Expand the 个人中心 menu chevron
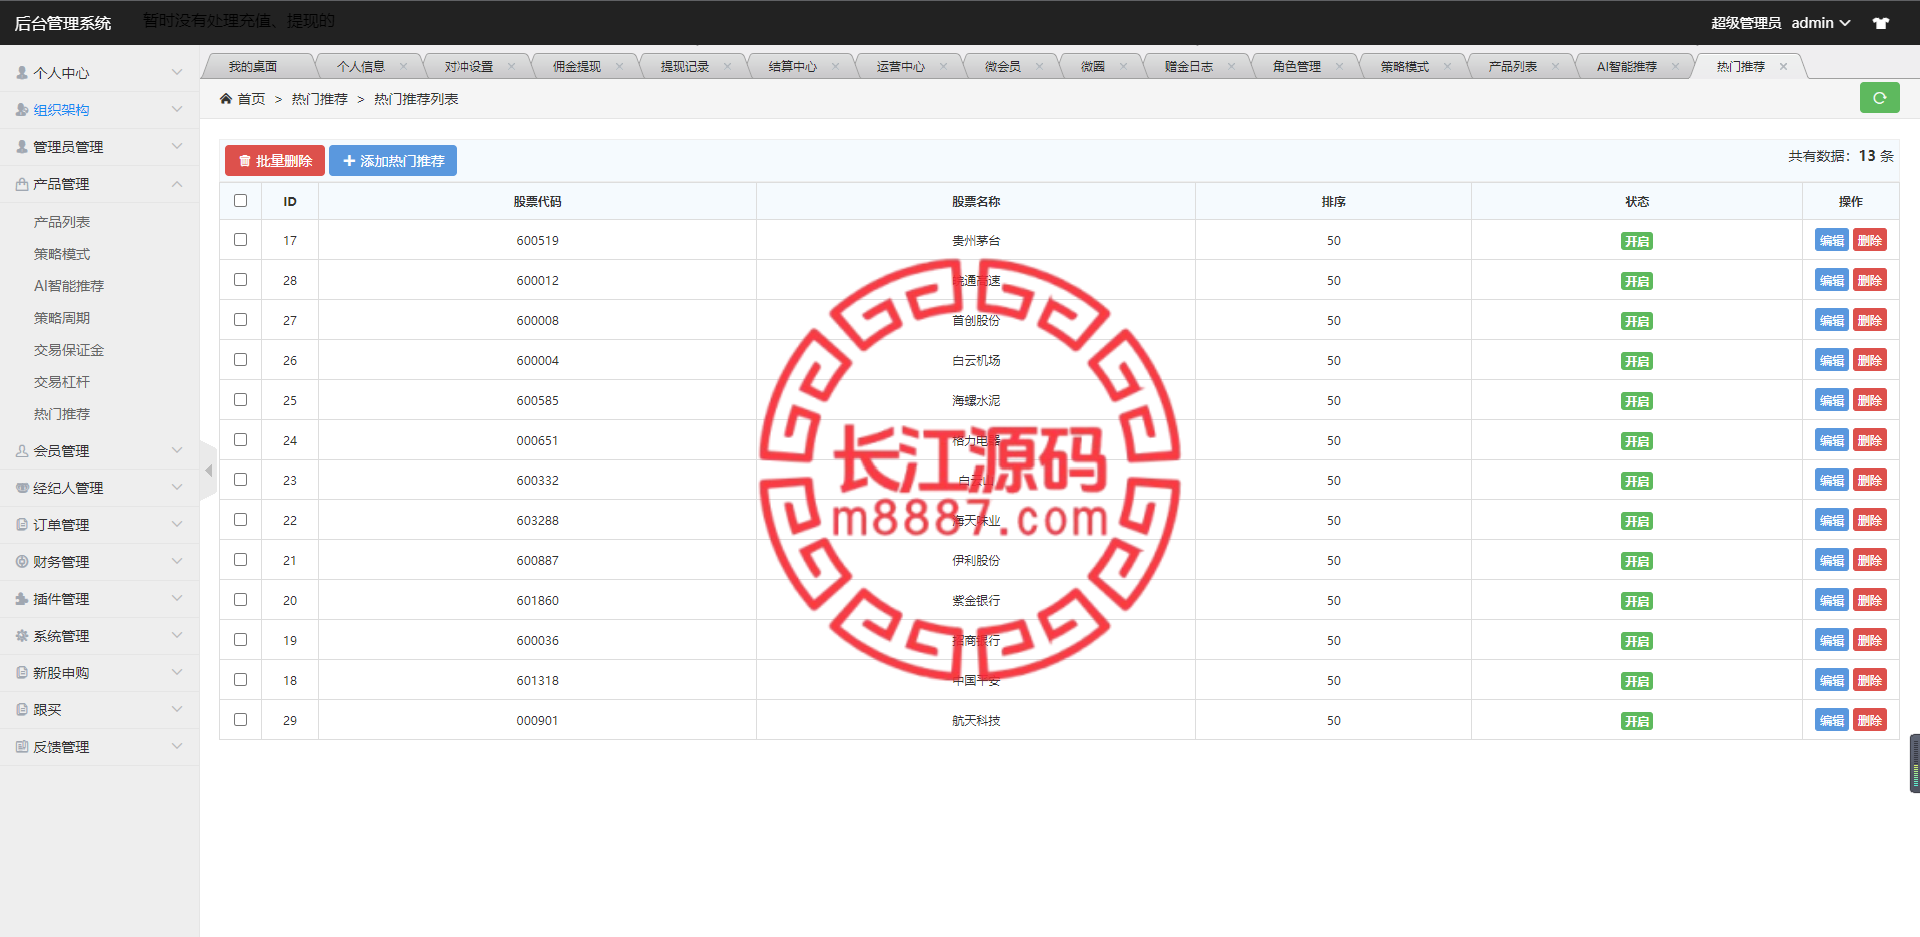Viewport: 1920px width, 937px height. point(177,72)
